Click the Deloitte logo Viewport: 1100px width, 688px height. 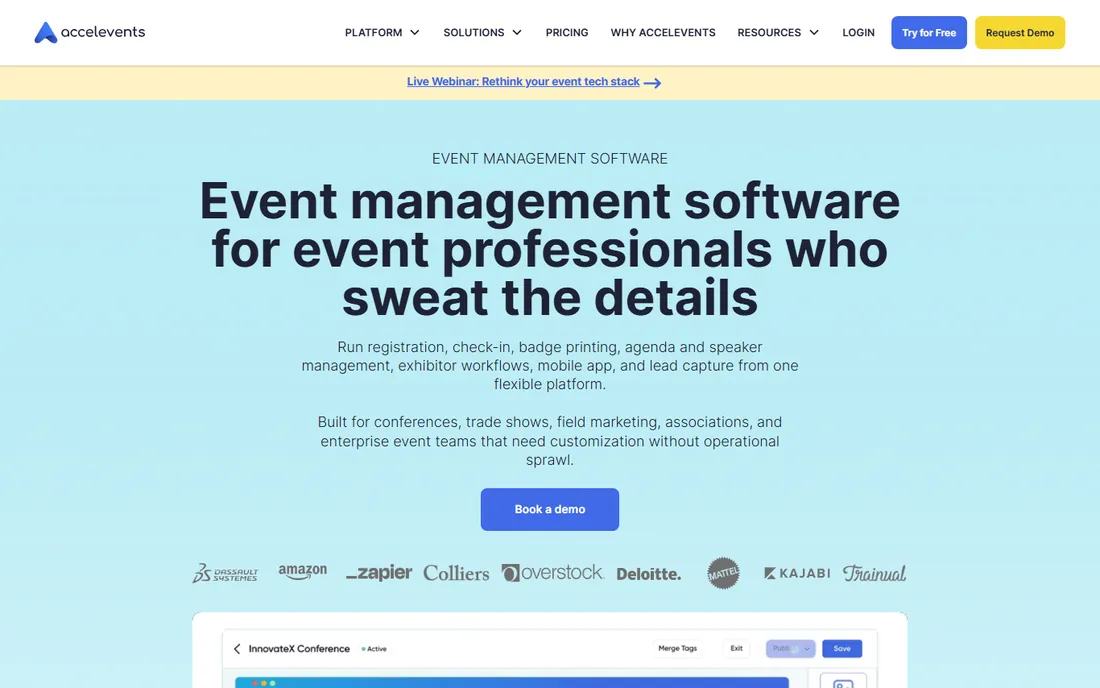coord(648,574)
